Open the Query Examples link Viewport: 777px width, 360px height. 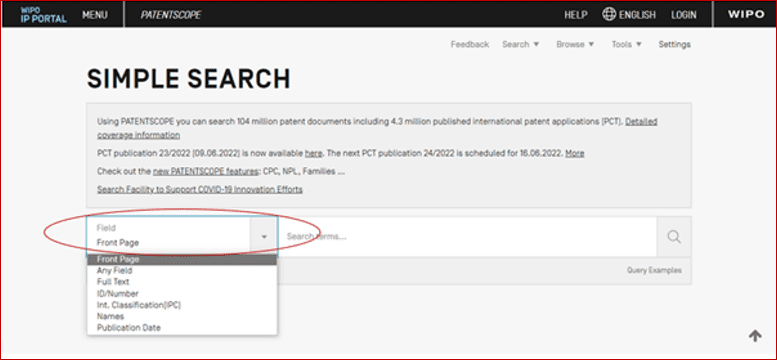654,270
